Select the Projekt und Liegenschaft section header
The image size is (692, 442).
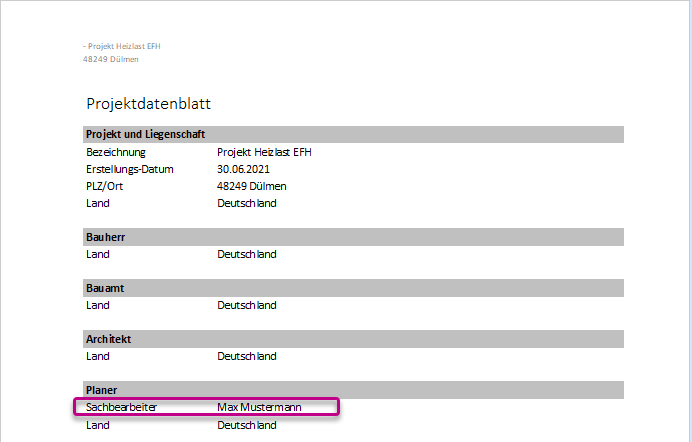click(x=353, y=134)
